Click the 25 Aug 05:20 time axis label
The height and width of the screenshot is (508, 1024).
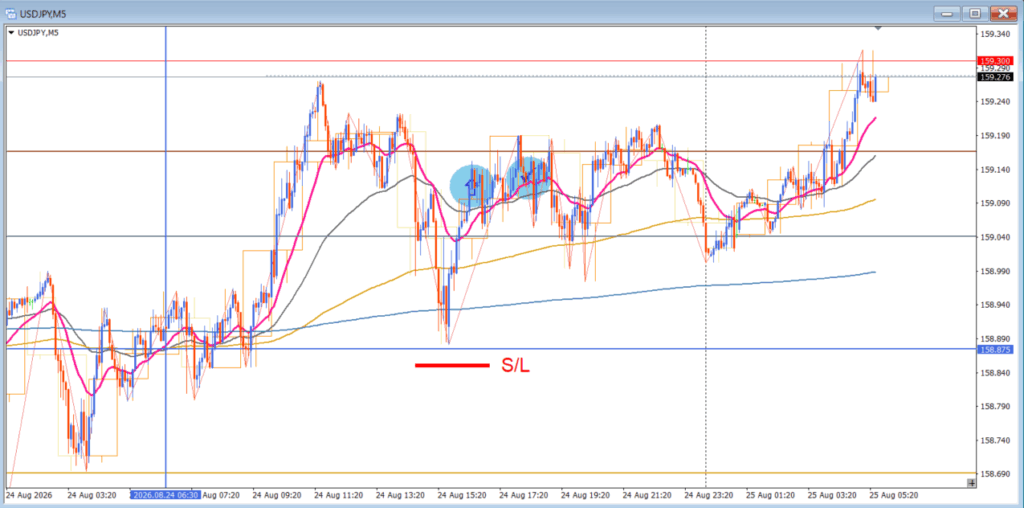coord(894,495)
